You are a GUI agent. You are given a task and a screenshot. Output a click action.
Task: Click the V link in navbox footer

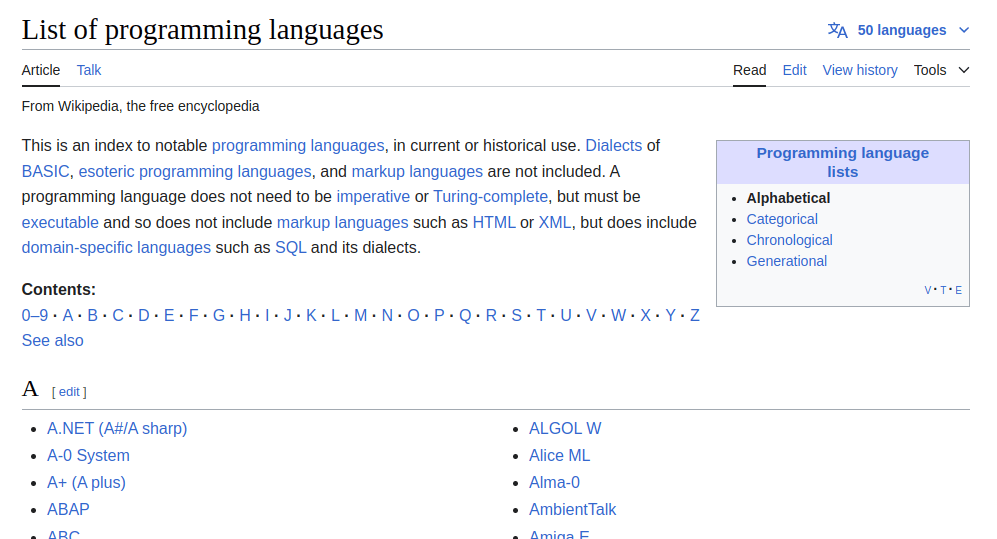pyautogui.click(x=928, y=290)
